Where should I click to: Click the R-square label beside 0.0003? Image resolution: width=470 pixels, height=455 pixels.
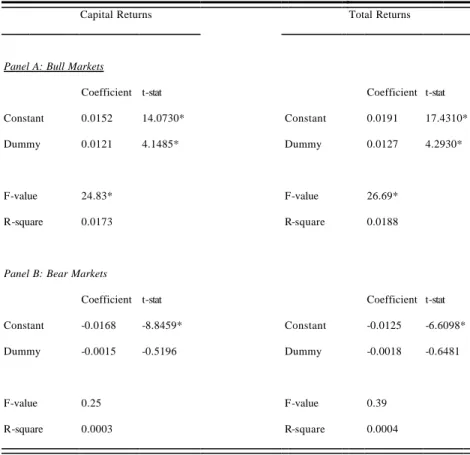tap(23, 430)
